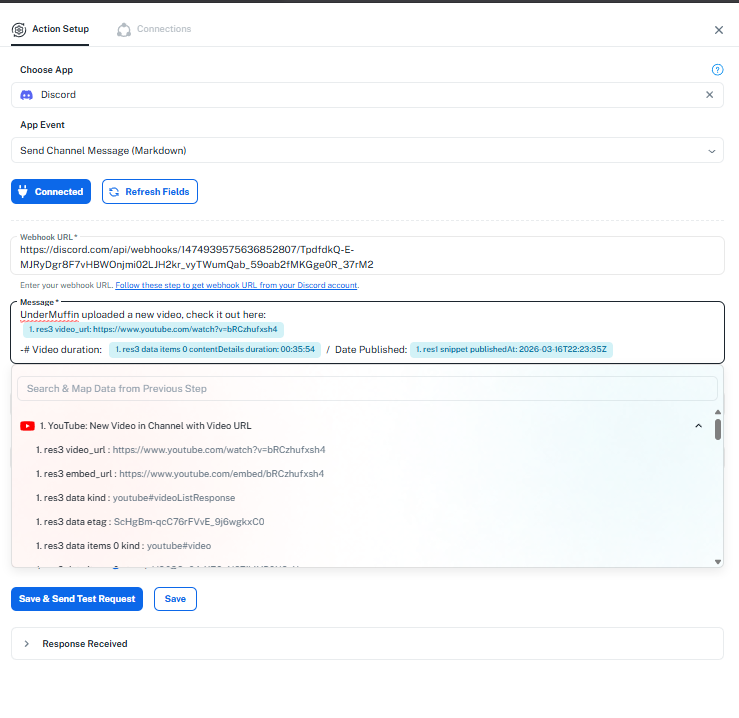Select the contentDetails duration mapped tag

[215, 350]
